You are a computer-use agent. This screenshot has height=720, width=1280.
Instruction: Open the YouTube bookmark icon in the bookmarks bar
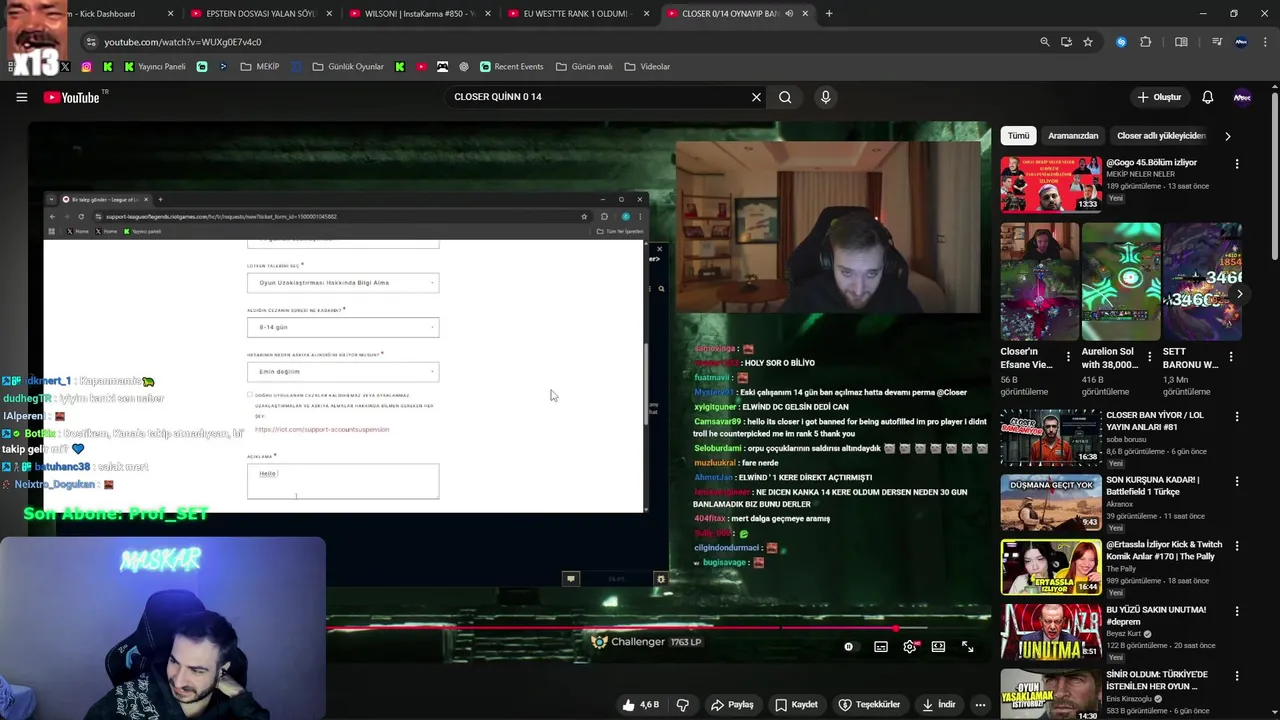click(421, 67)
